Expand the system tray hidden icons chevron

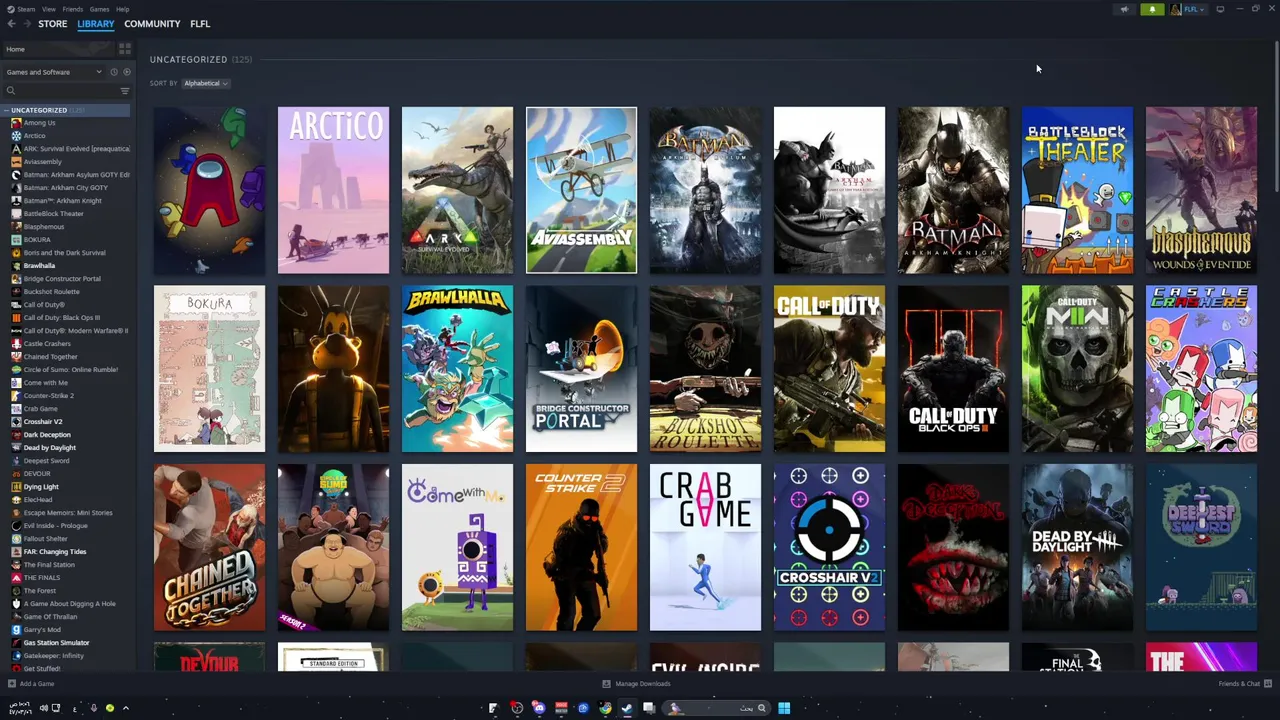[x=126, y=708]
